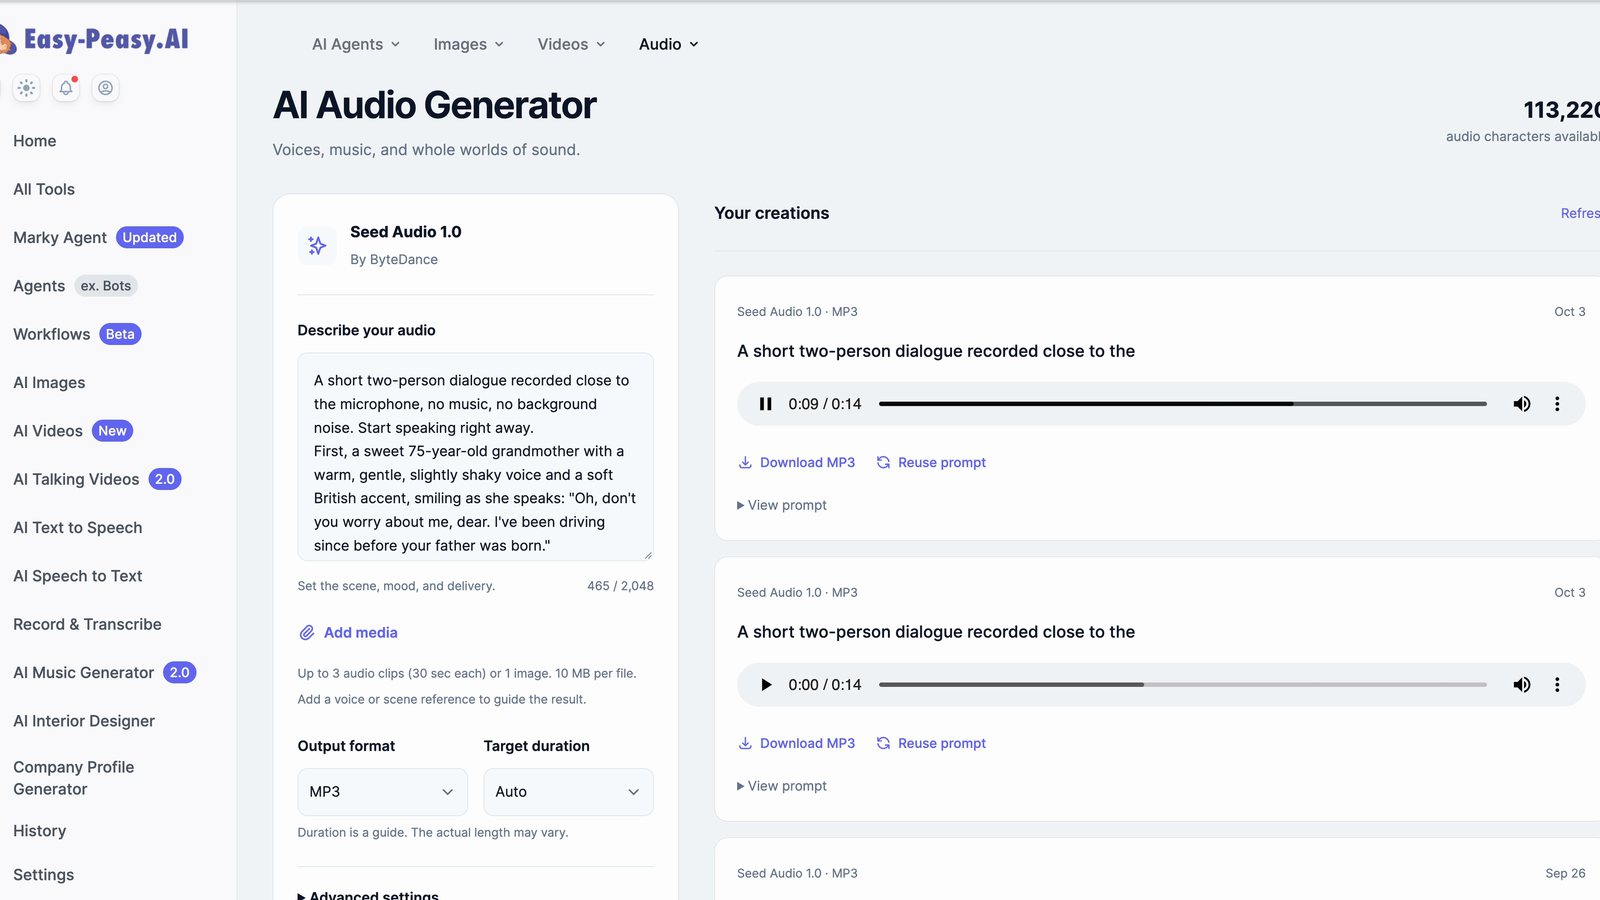Screen dimensions: 1600x900
Task: Download MP3 of the second creation
Action: click(797, 743)
